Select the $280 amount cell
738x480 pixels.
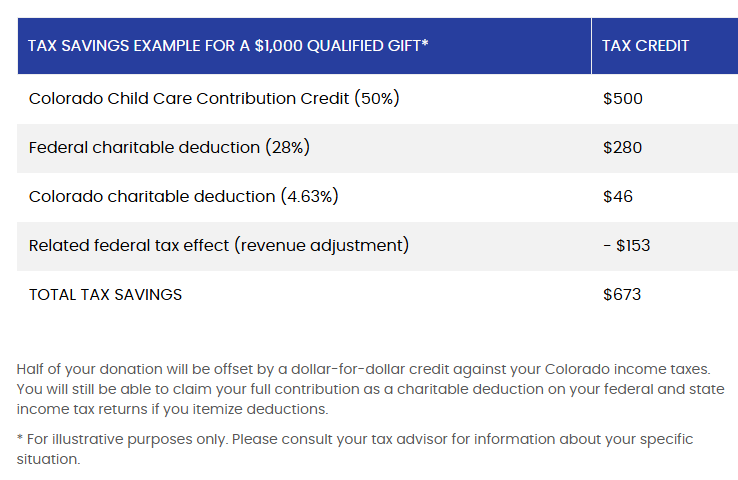622,147
